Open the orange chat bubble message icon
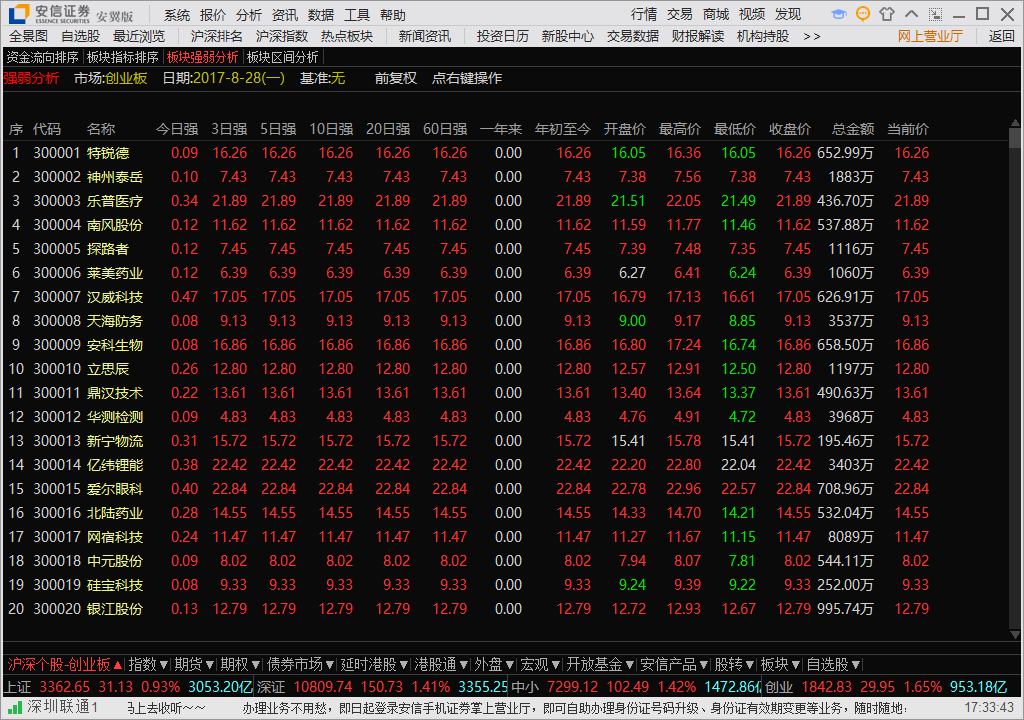This screenshot has width=1024, height=720. pos(863,14)
